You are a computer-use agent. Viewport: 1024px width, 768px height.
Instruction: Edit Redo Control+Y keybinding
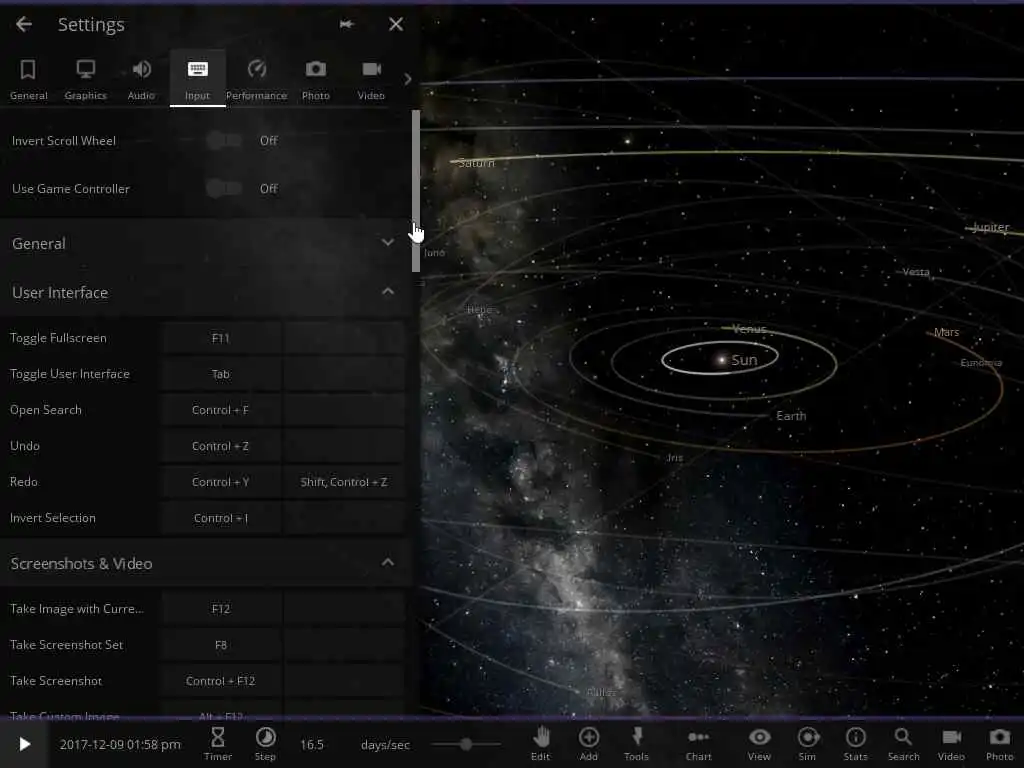click(221, 482)
